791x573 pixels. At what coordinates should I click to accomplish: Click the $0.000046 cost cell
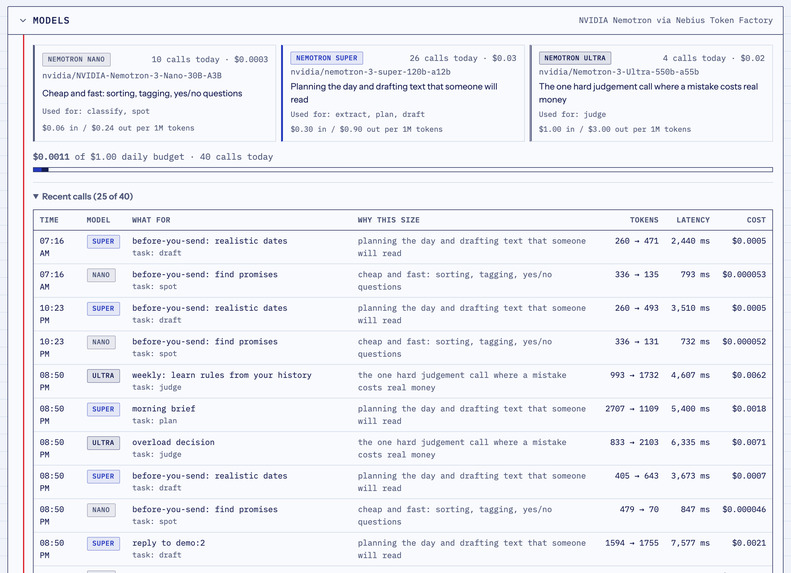click(x=744, y=509)
